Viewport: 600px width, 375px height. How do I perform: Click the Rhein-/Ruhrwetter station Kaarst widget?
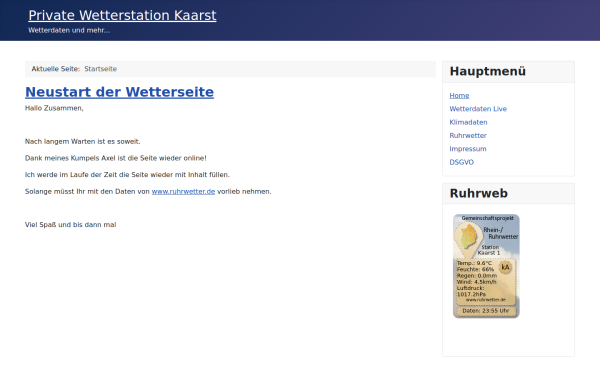click(x=486, y=266)
